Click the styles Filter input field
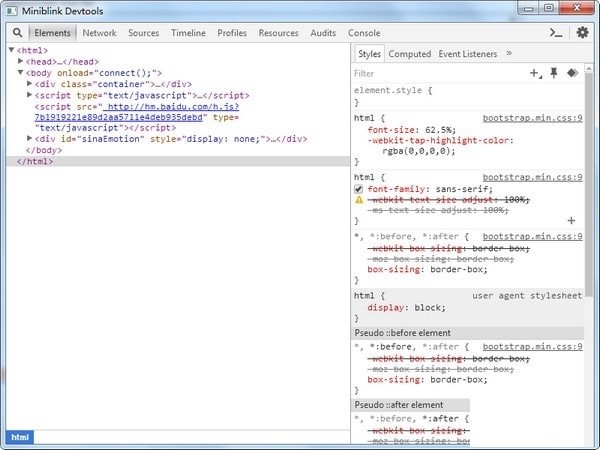 [435, 73]
